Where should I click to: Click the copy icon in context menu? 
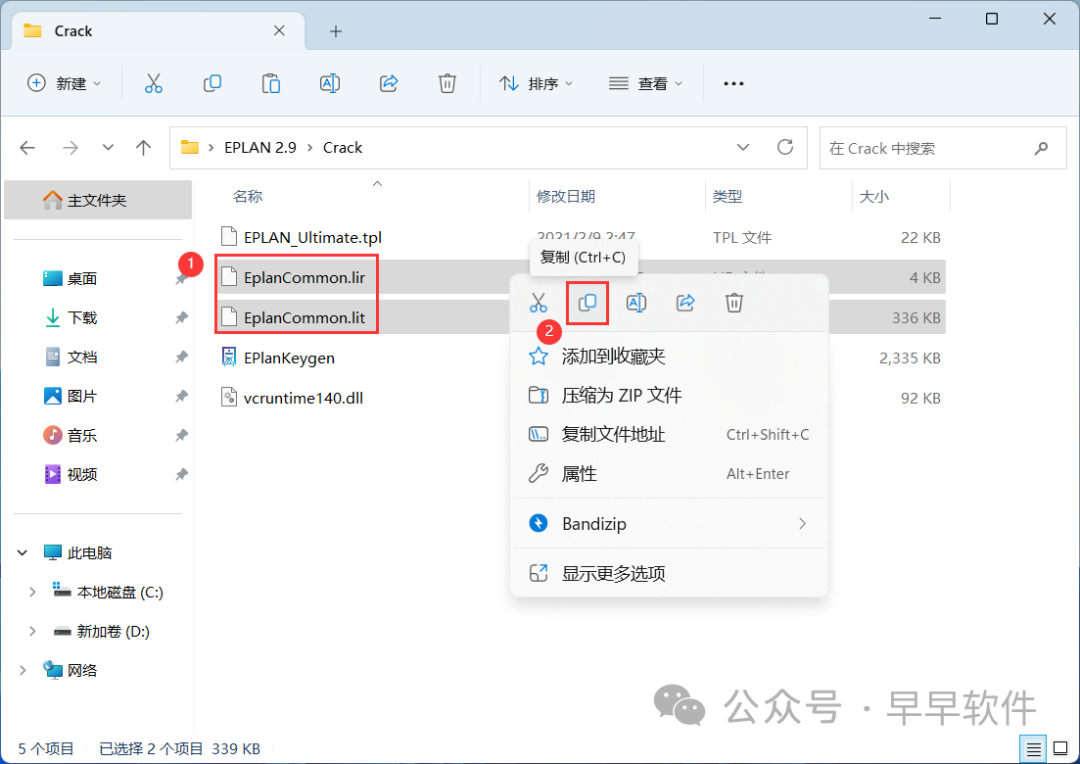pyautogui.click(x=587, y=302)
